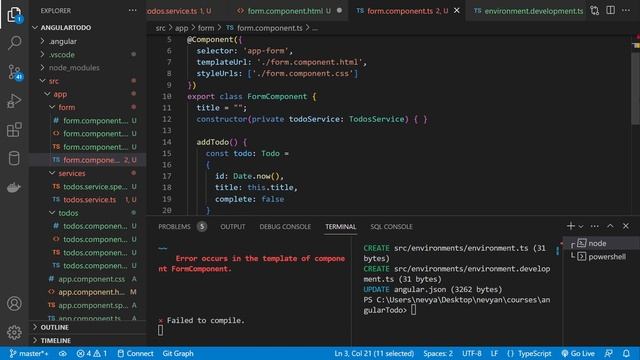
Task: Open the SQL CONSOLE tab
Action: point(391,227)
